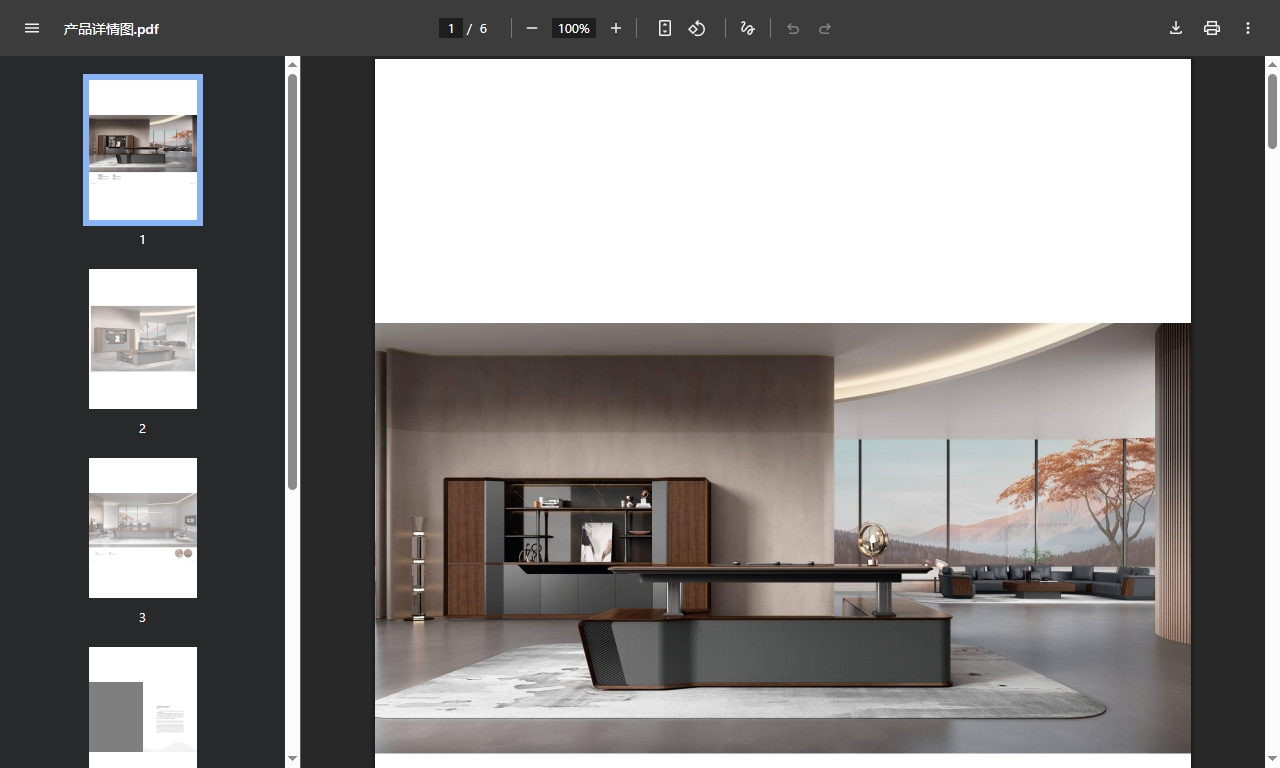This screenshot has height=768, width=1280.
Task: Click the zoom in plus icon
Action: [616, 28]
